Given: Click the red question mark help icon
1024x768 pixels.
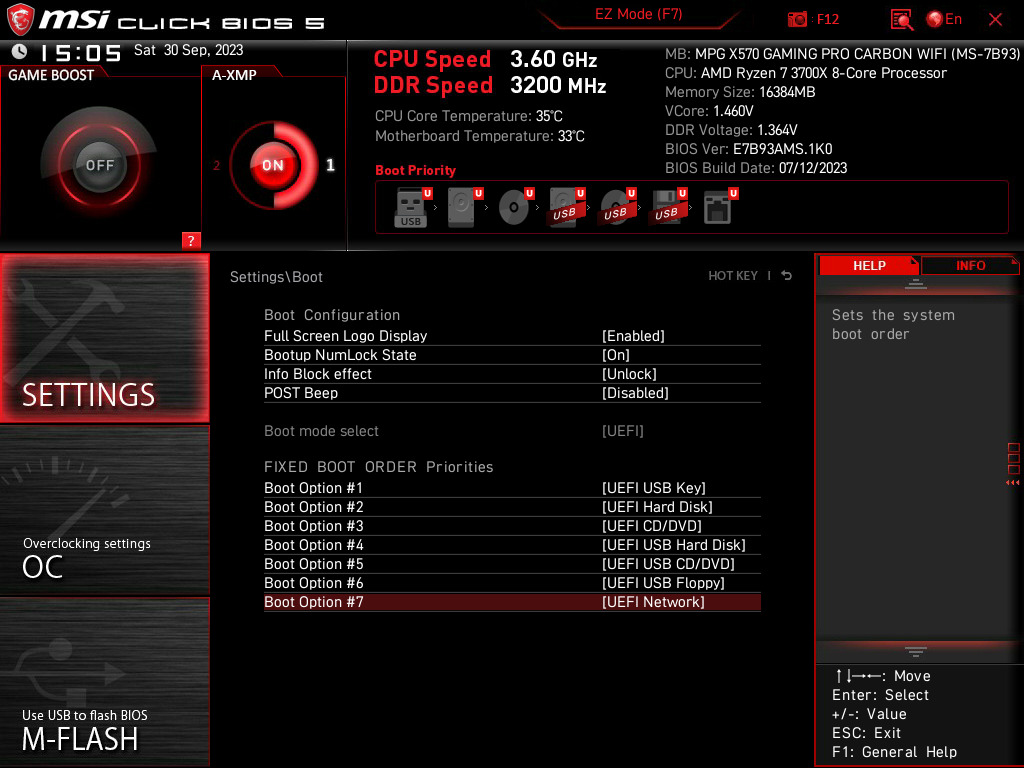Looking at the screenshot, I should (x=191, y=240).
